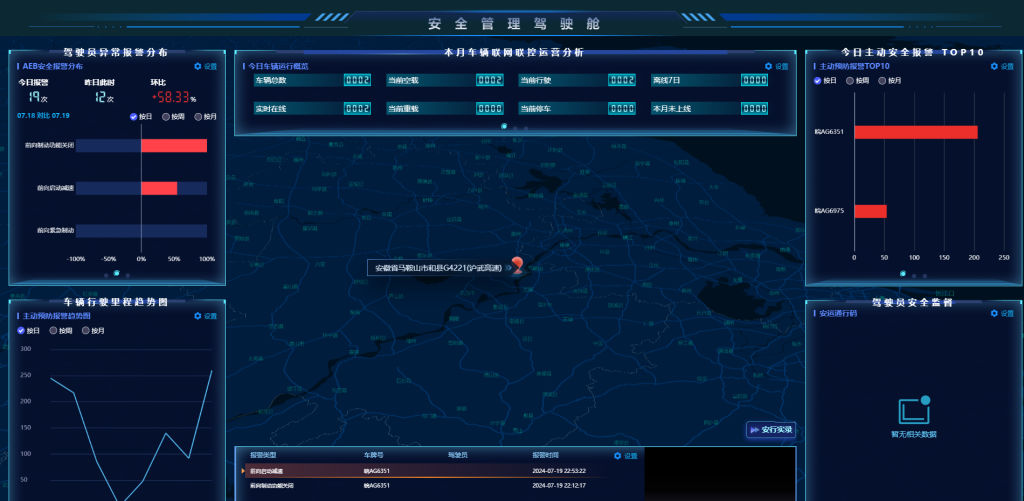Click the 07.18 对比 07.19 date text
Viewport: 1024px width, 501px height.
point(43,116)
